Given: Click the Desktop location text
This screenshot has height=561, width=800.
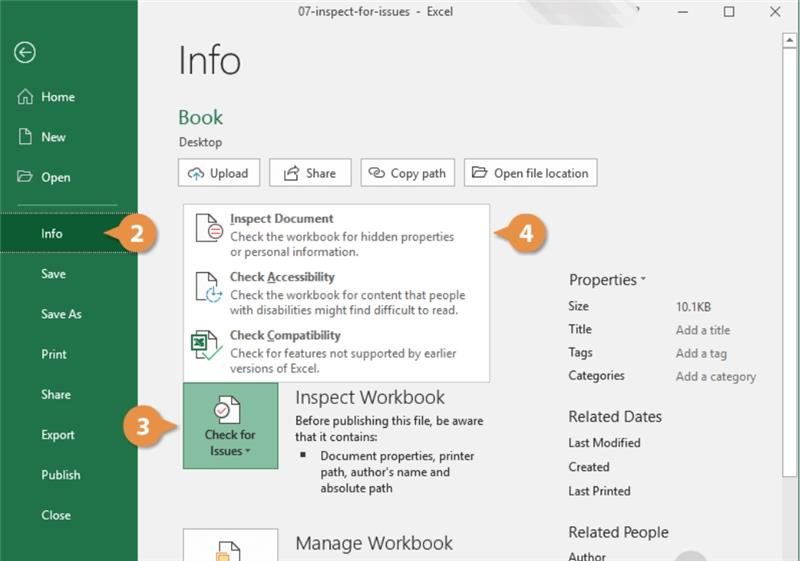Looking at the screenshot, I should [200, 142].
